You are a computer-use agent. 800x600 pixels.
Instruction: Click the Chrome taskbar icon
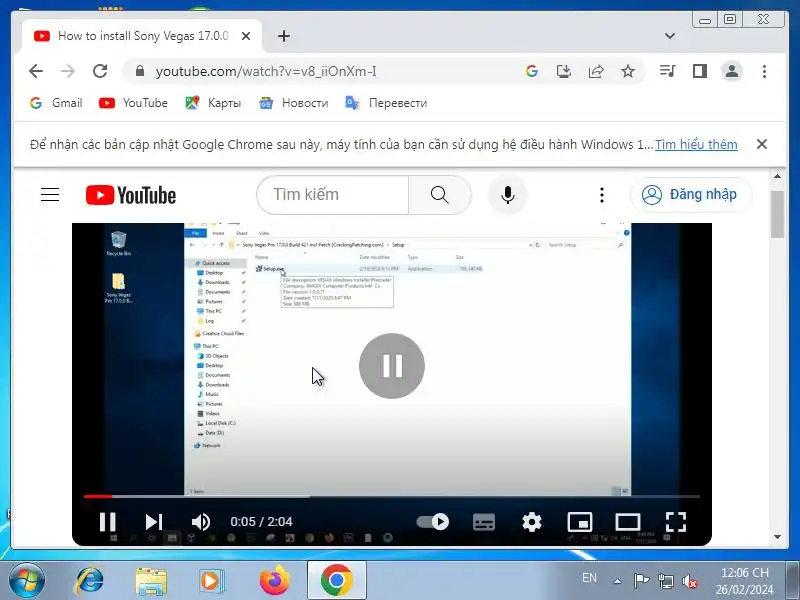pos(337,581)
